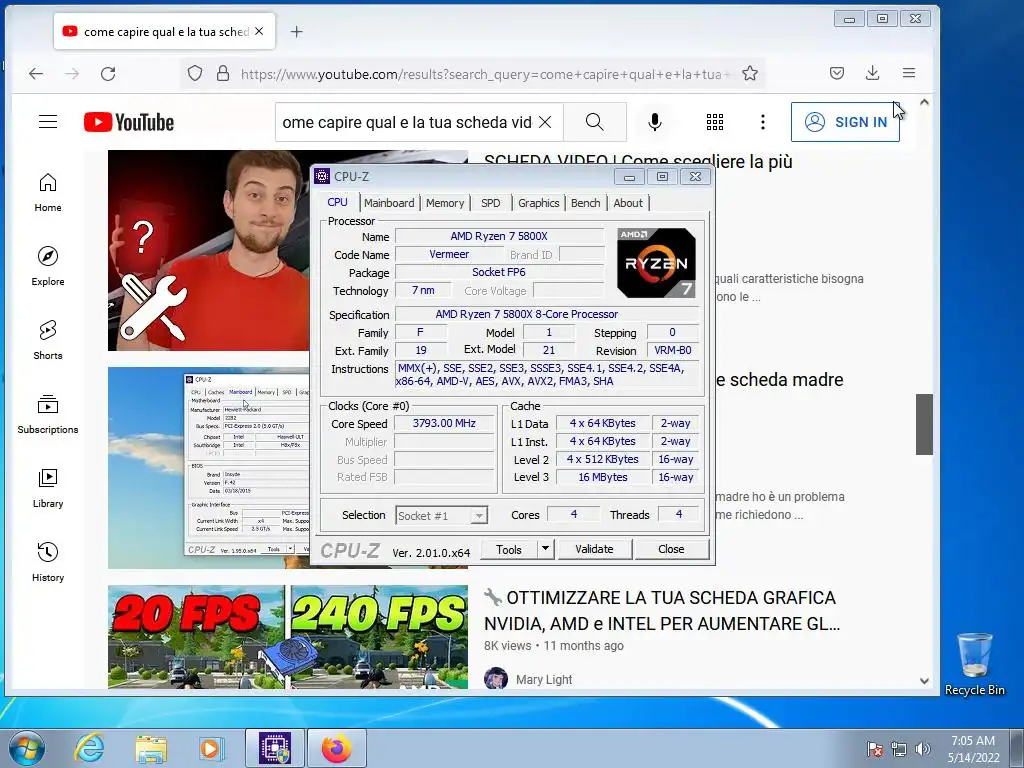Viewport: 1024px width, 768px height.
Task: Click the Close button in CPU-Z
Action: point(671,549)
